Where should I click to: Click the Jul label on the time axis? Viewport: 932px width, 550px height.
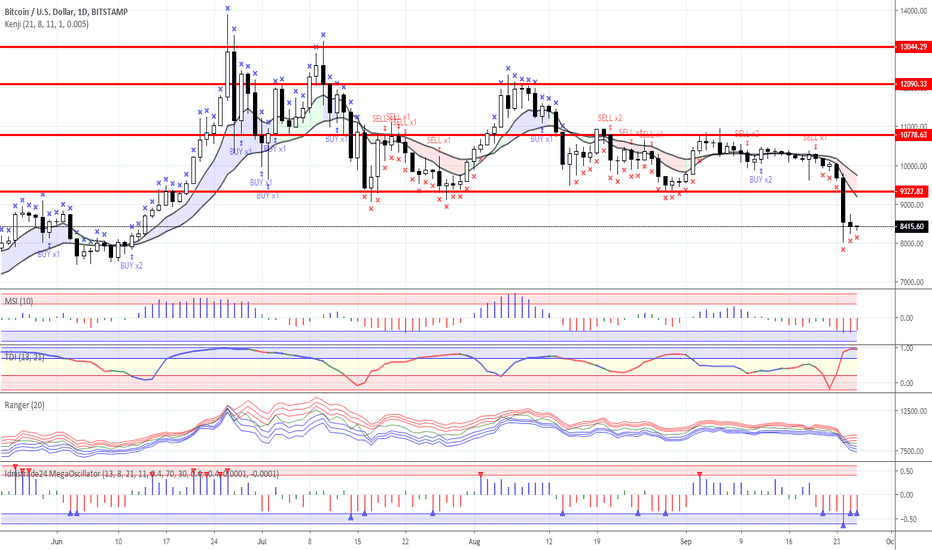pos(262,542)
